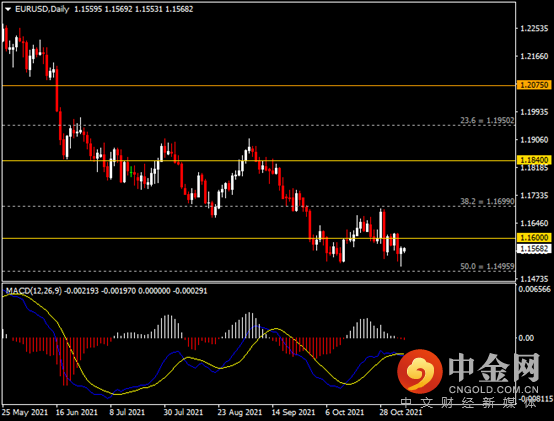Select the 1.18400 yellow price label
554x421 pixels.
(534, 160)
